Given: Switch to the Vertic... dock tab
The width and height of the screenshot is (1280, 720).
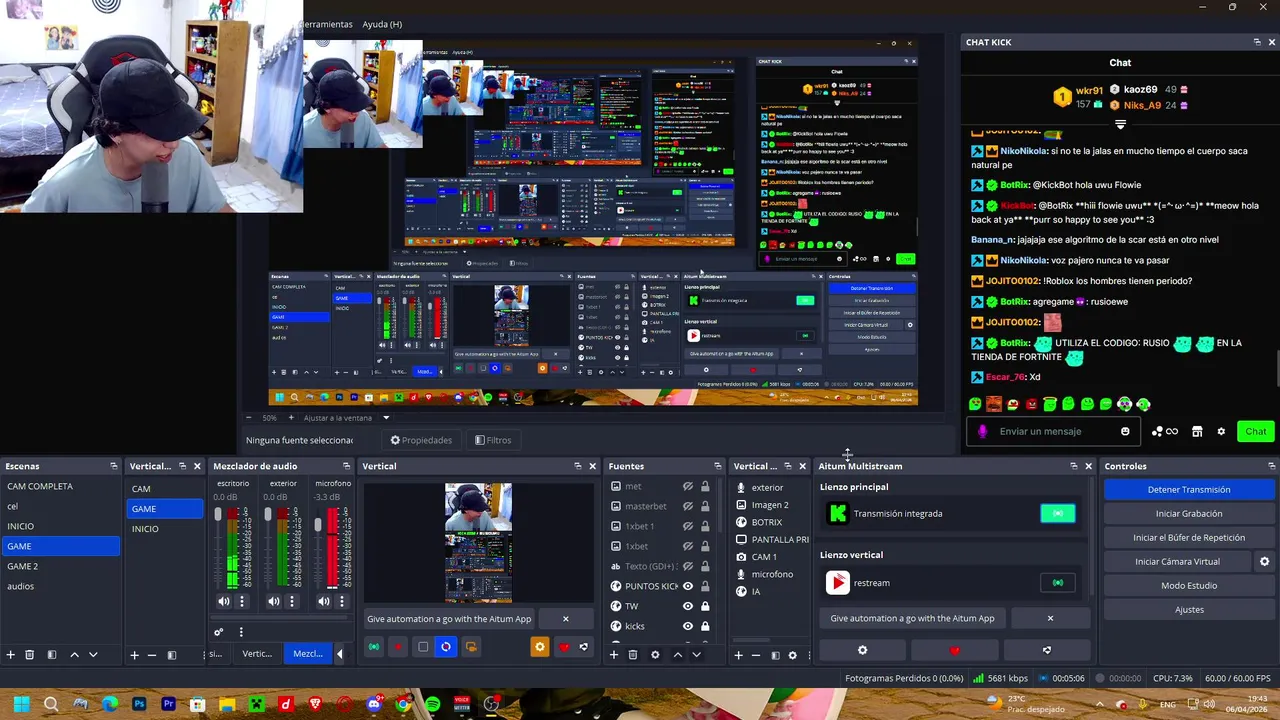Looking at the screenshot, I should pyautogui.click(x=257, y=654).
